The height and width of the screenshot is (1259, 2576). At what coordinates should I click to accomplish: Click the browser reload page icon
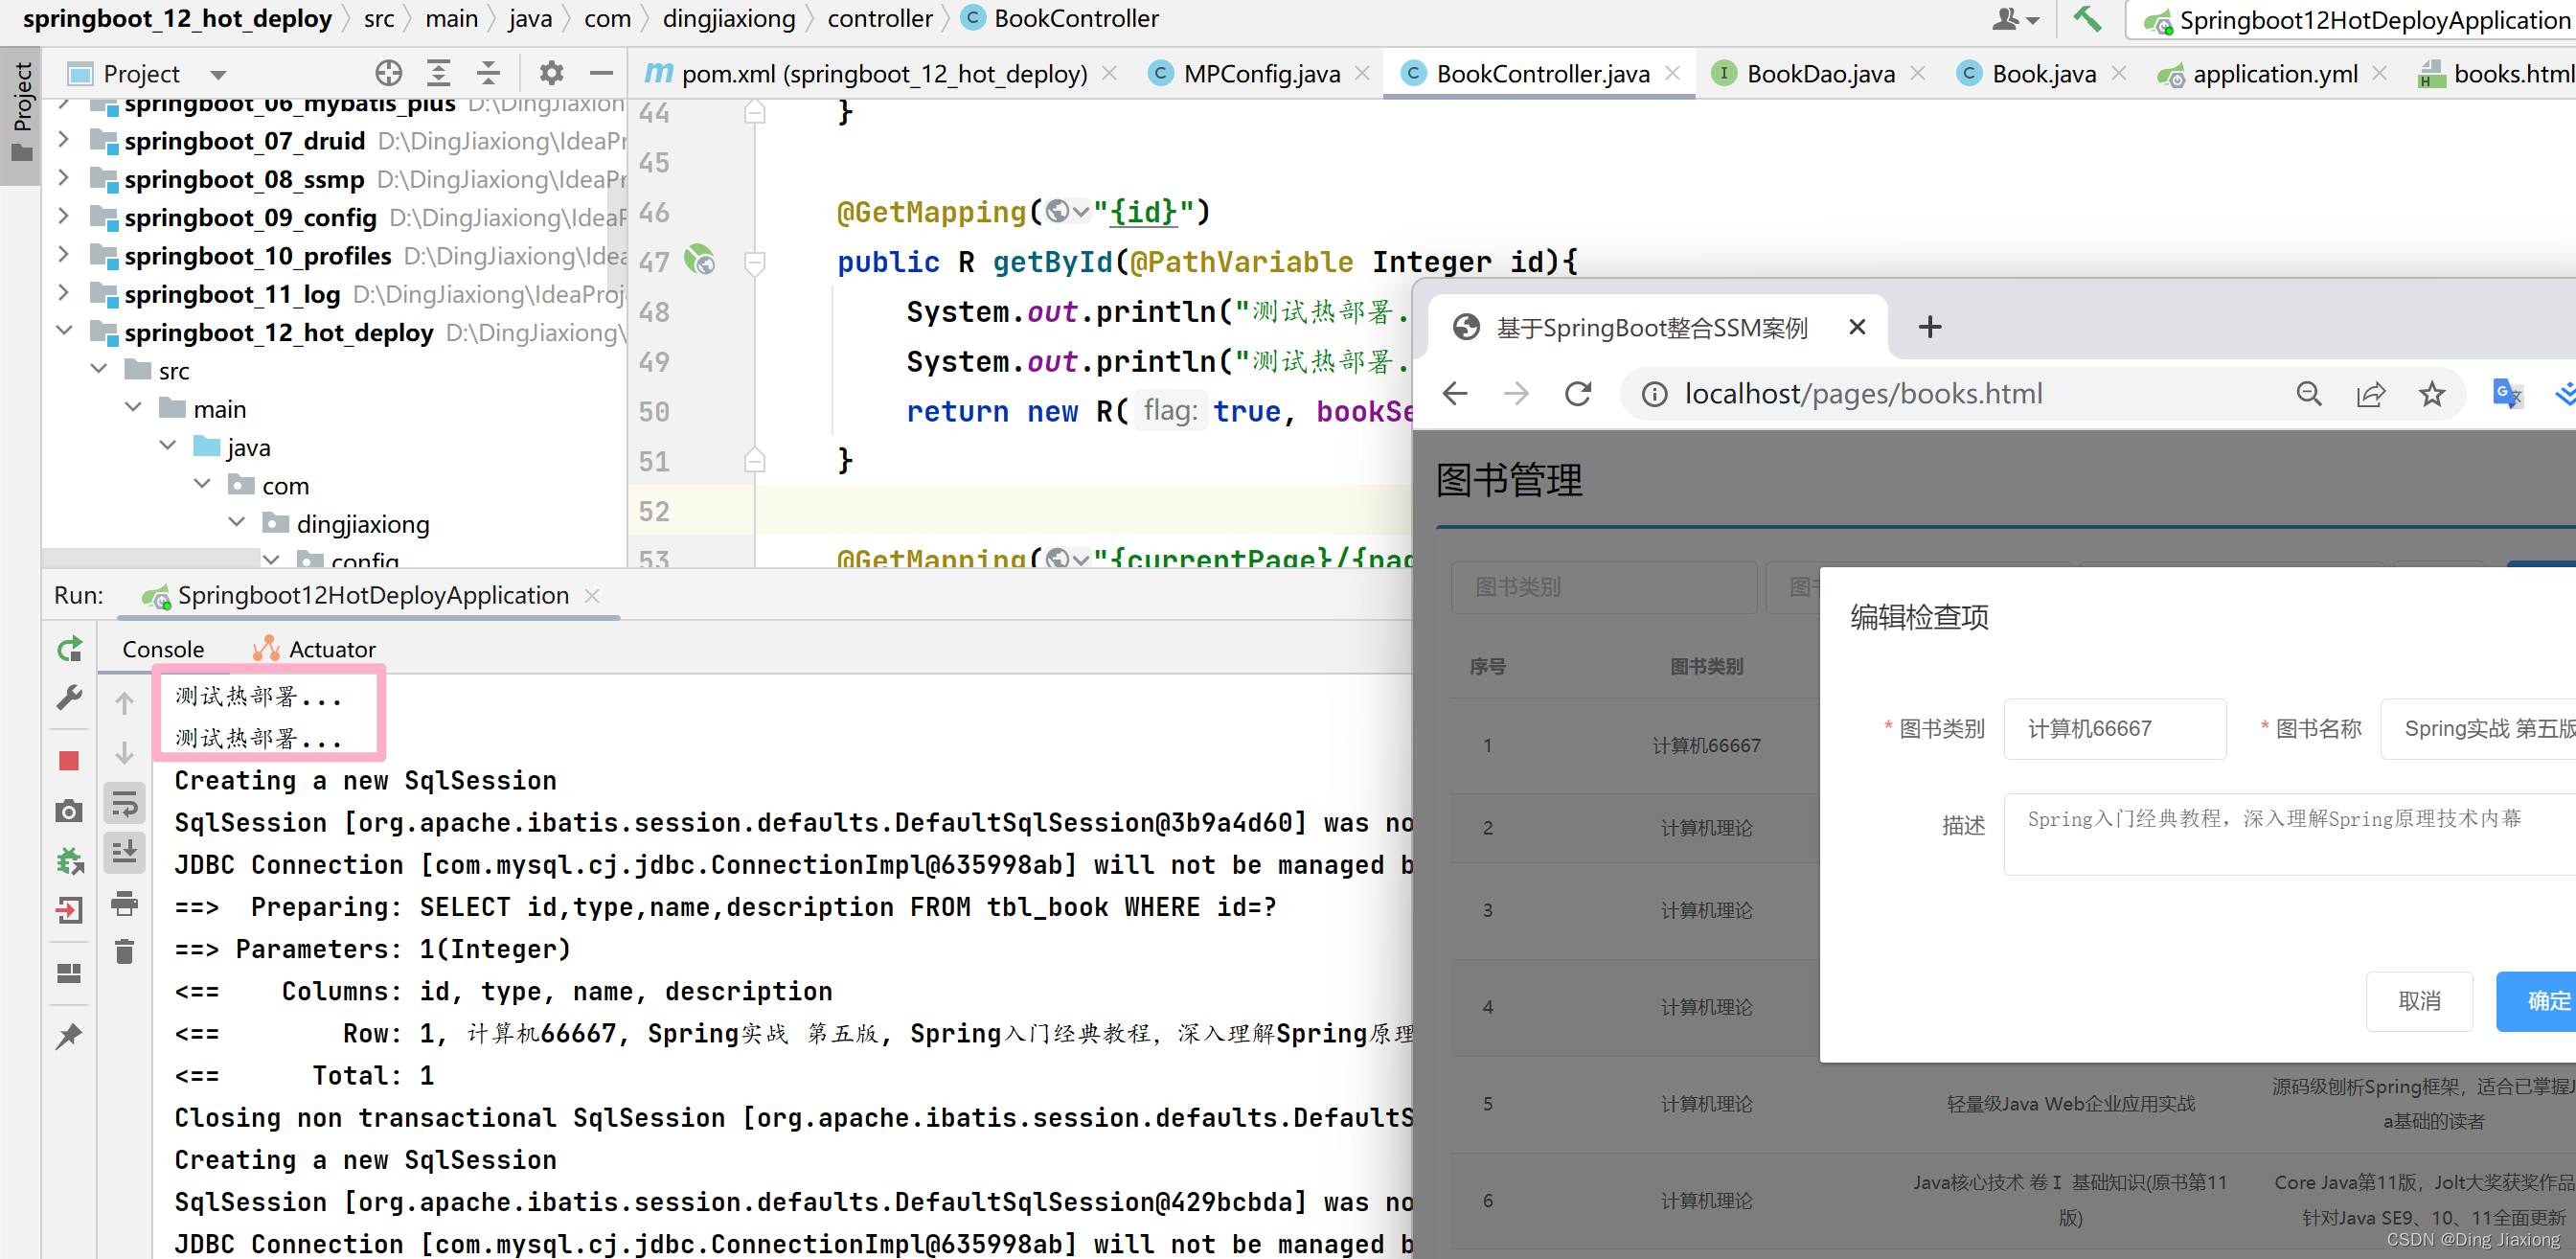click(x=1578, y=394)
